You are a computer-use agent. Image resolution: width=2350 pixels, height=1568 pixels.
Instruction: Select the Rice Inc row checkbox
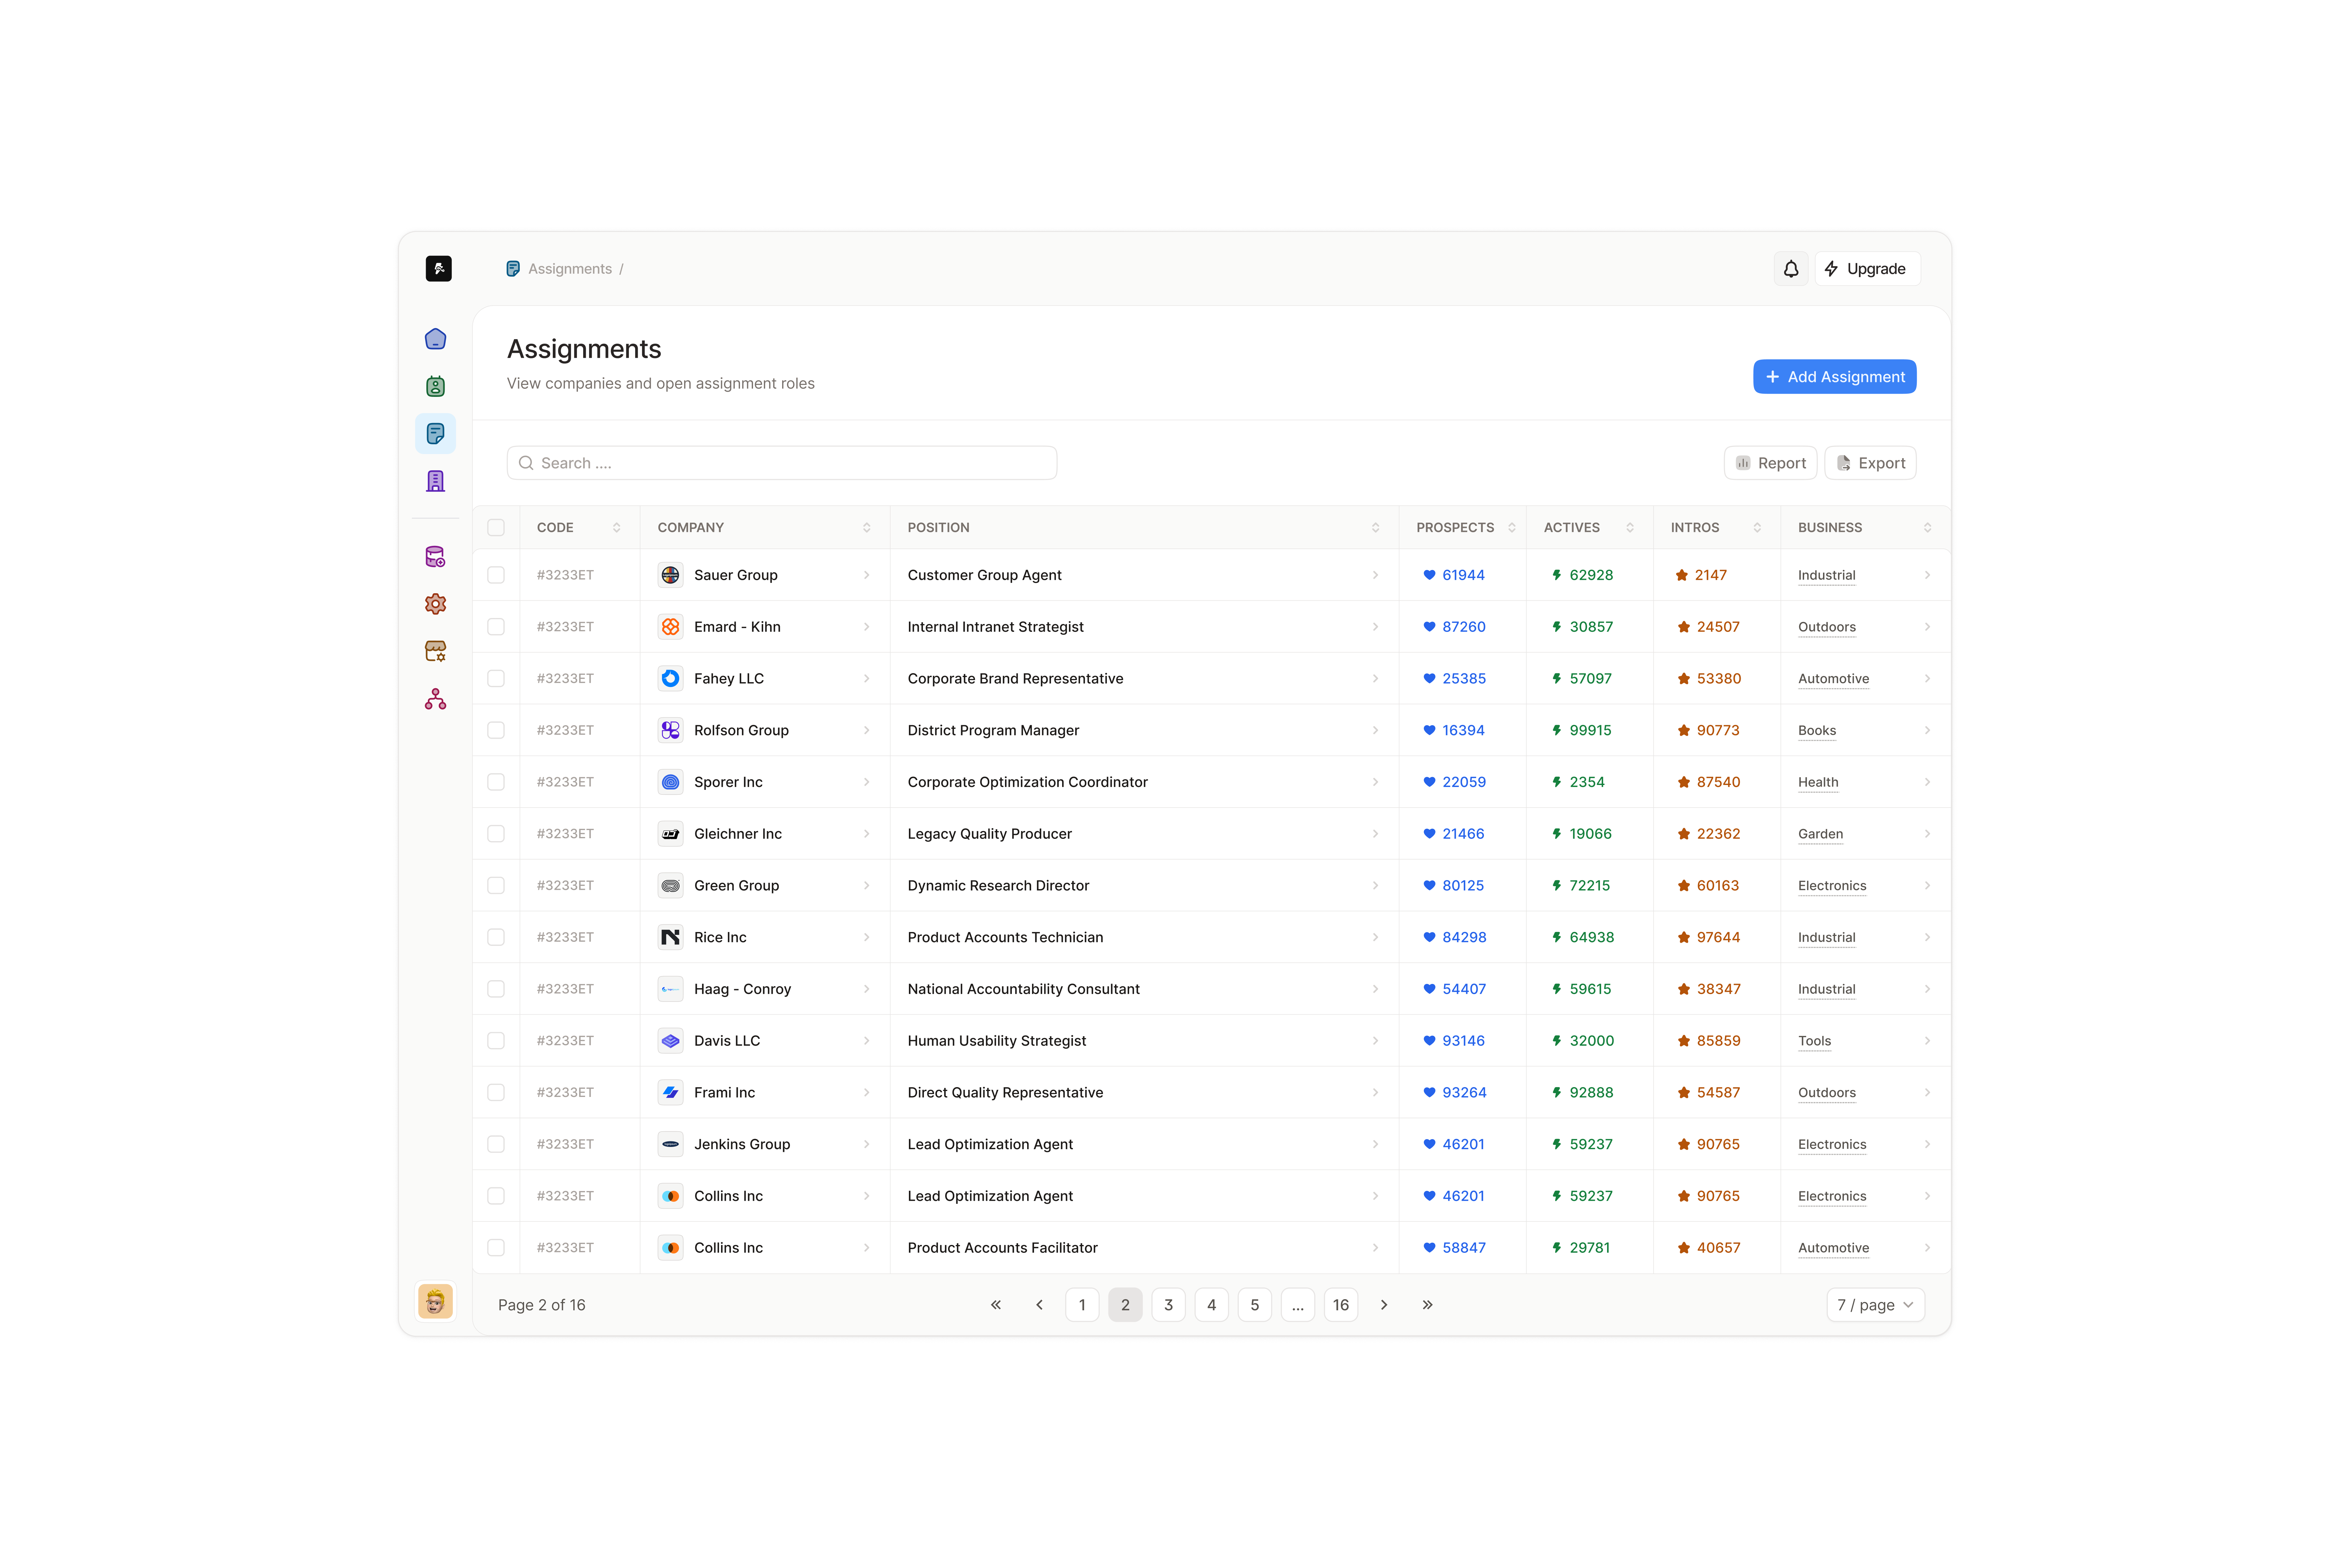click(496, 937)
